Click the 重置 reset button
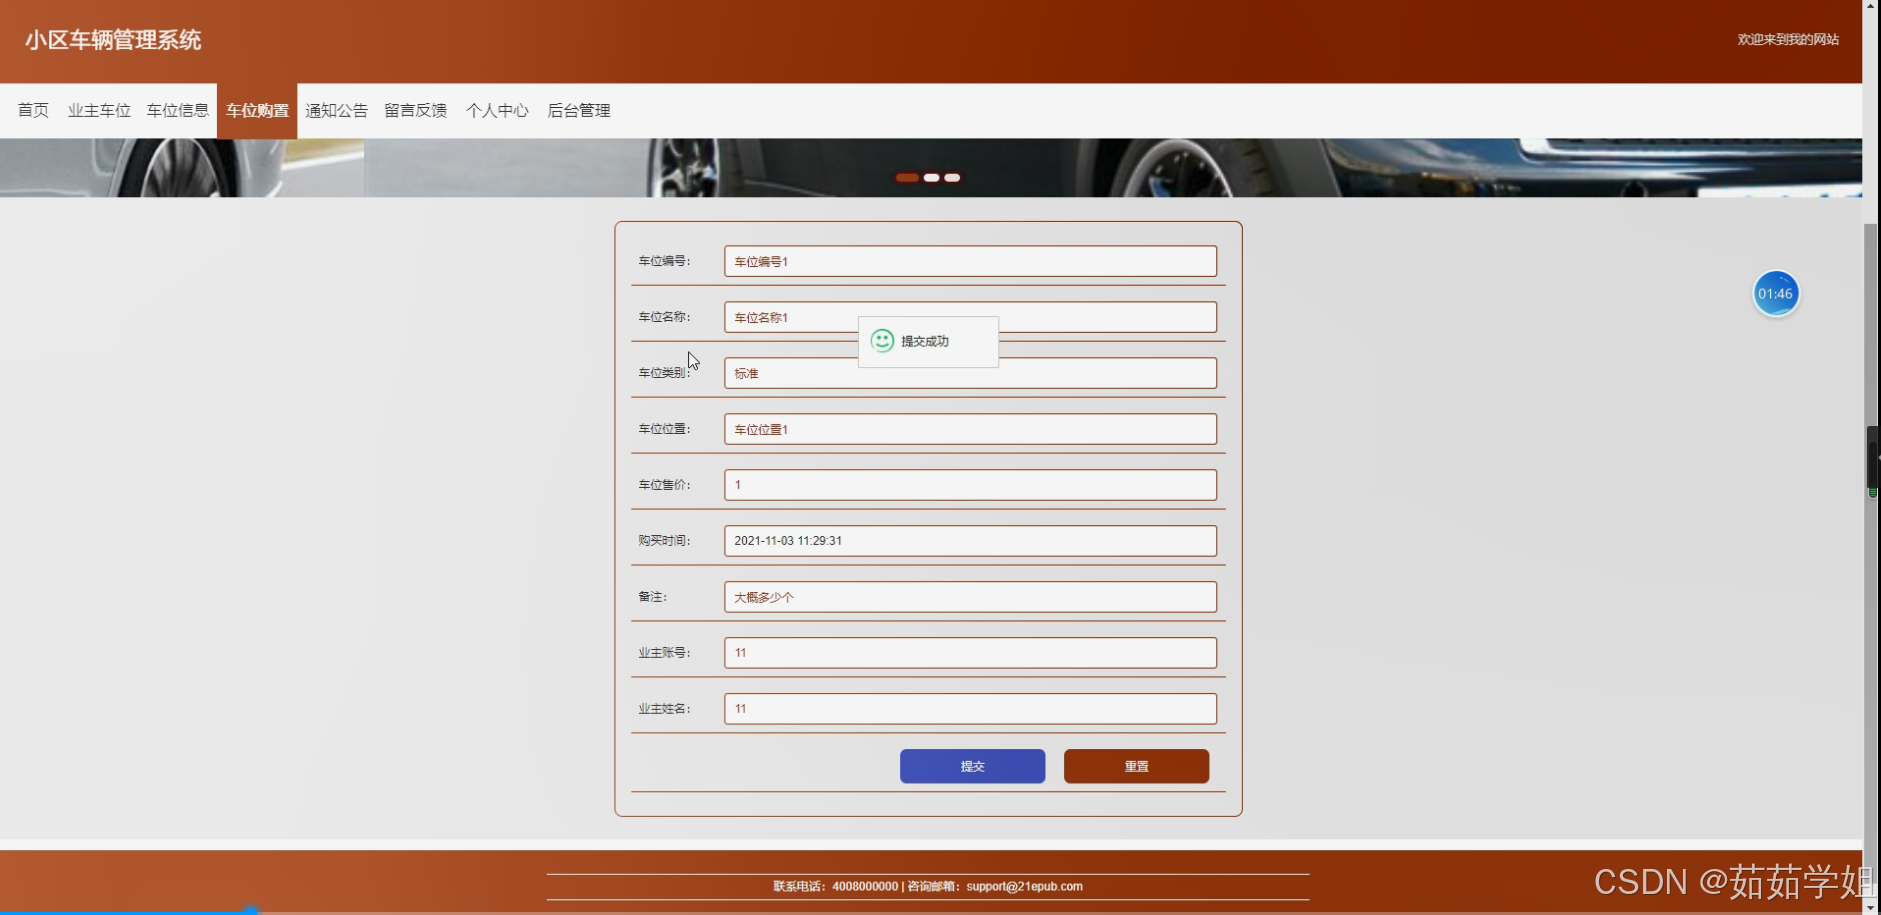 (1136, 766)
